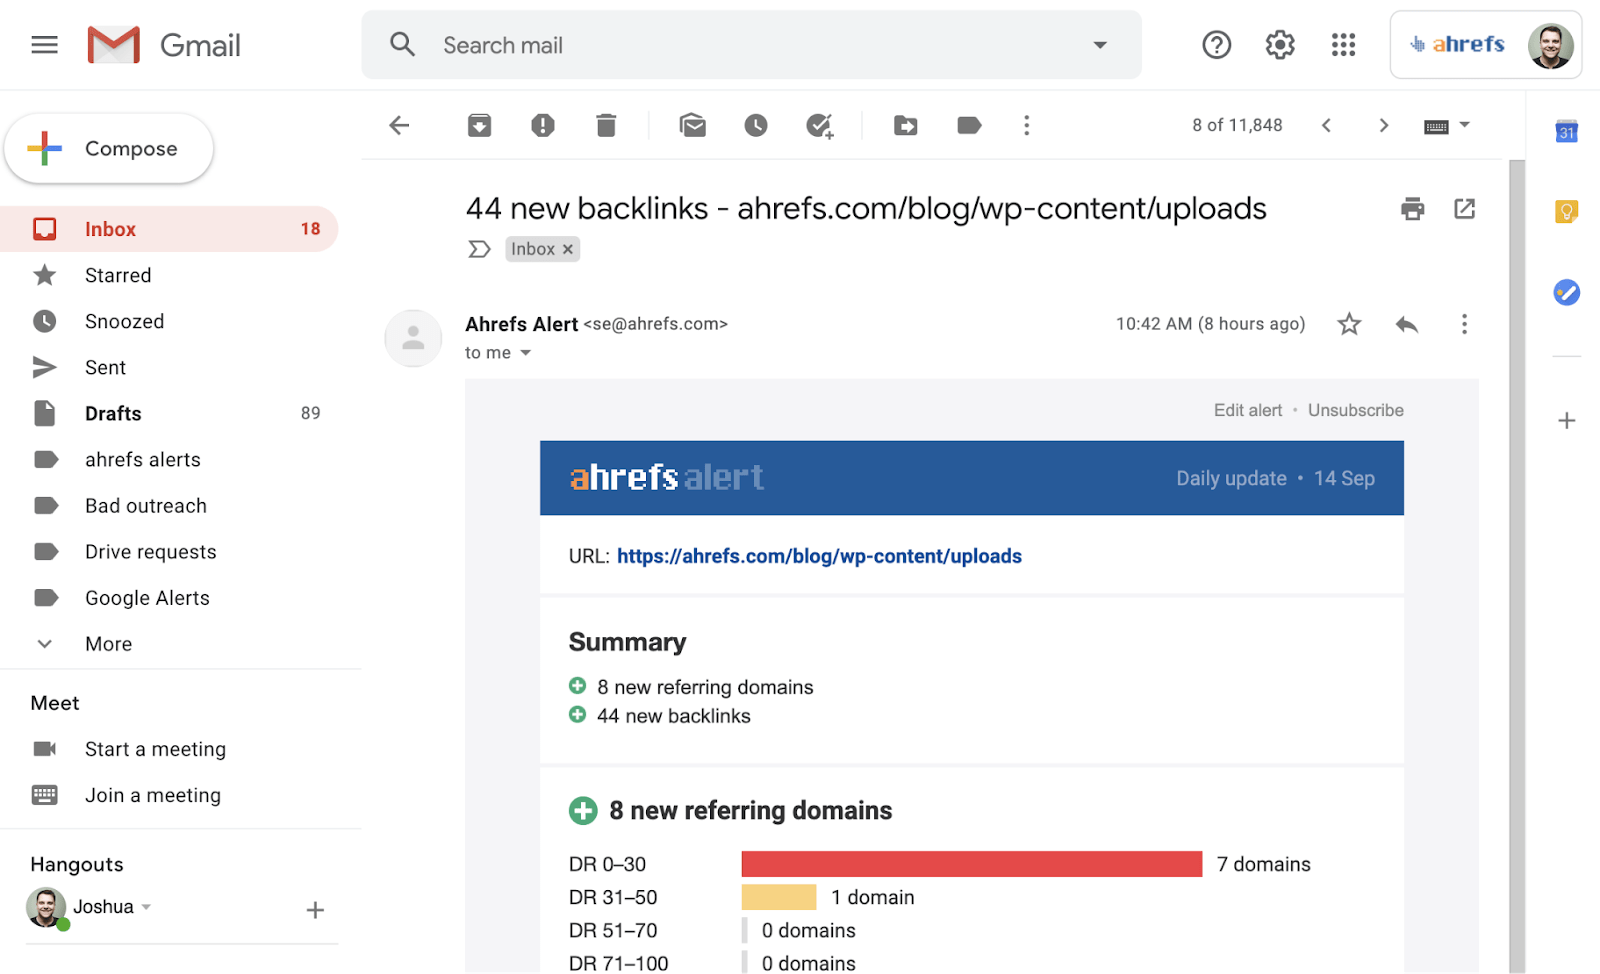Image resolution: width=1600 pixels, height=974 pixels.
Task: Open more options menu for this email
Action: coord(1464,324)
